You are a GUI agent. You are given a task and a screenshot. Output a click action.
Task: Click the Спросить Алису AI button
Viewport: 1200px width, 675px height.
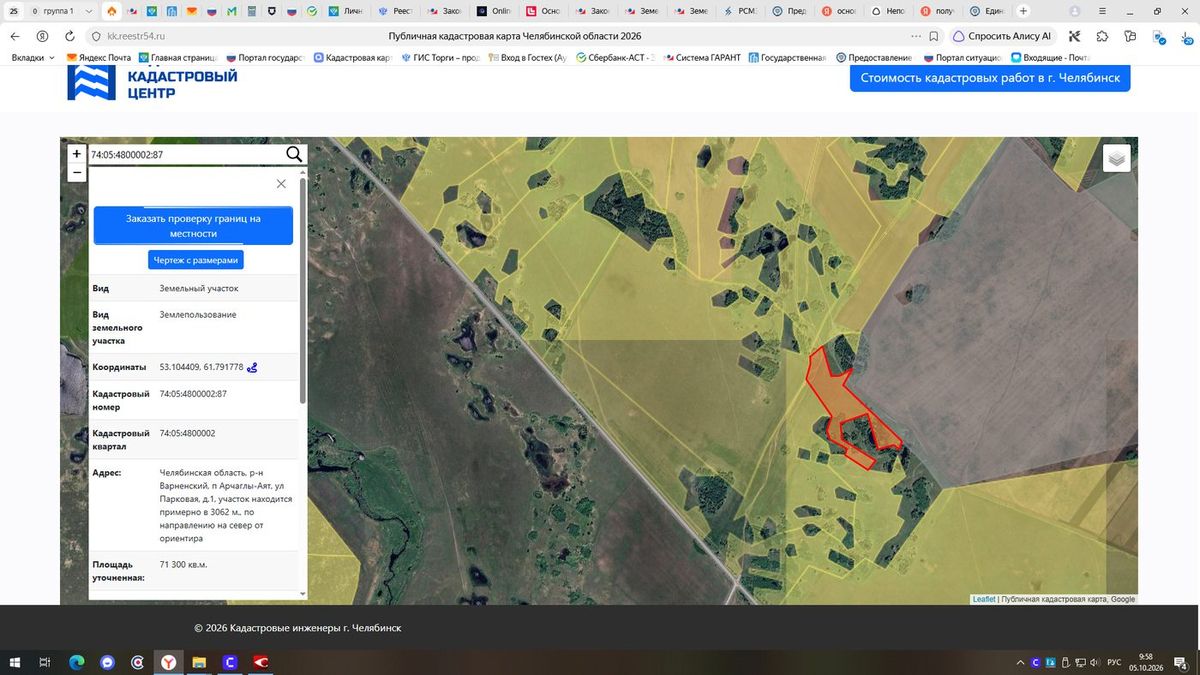click(x=1003, y=36)
